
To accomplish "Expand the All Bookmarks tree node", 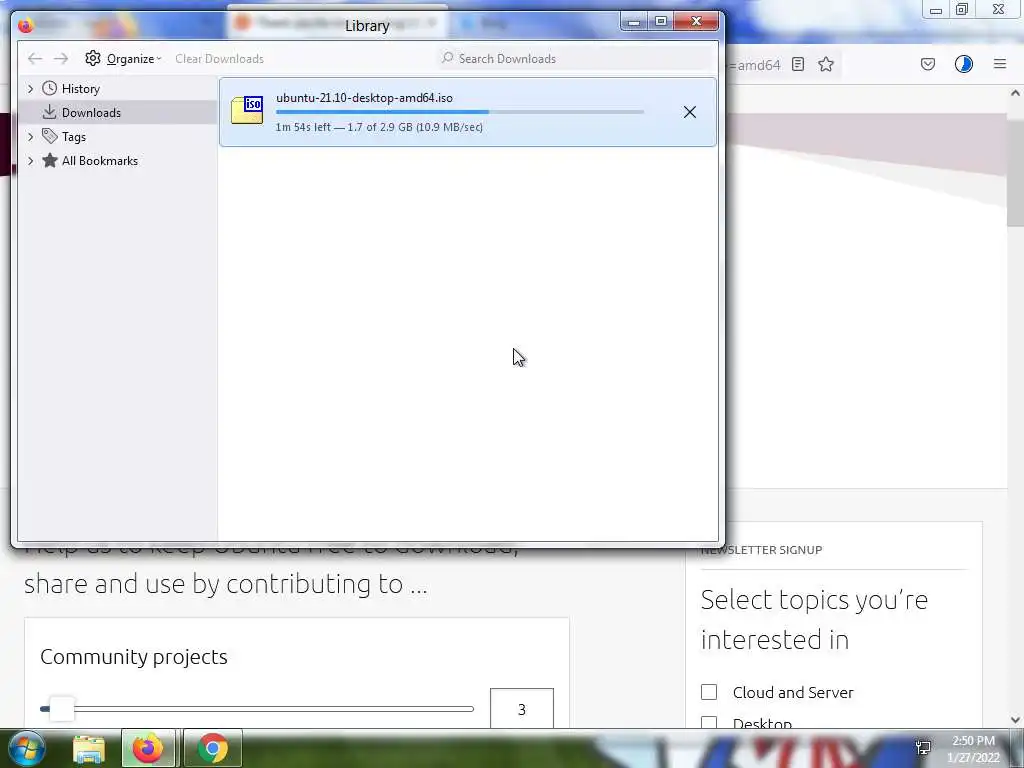I will tap(30, 161).
